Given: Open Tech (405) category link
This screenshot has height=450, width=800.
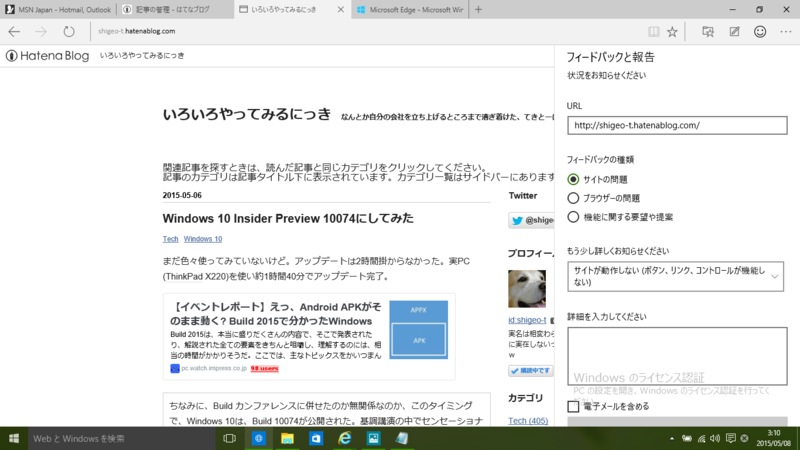Looking at the screenshot, I should coord(528,421).
